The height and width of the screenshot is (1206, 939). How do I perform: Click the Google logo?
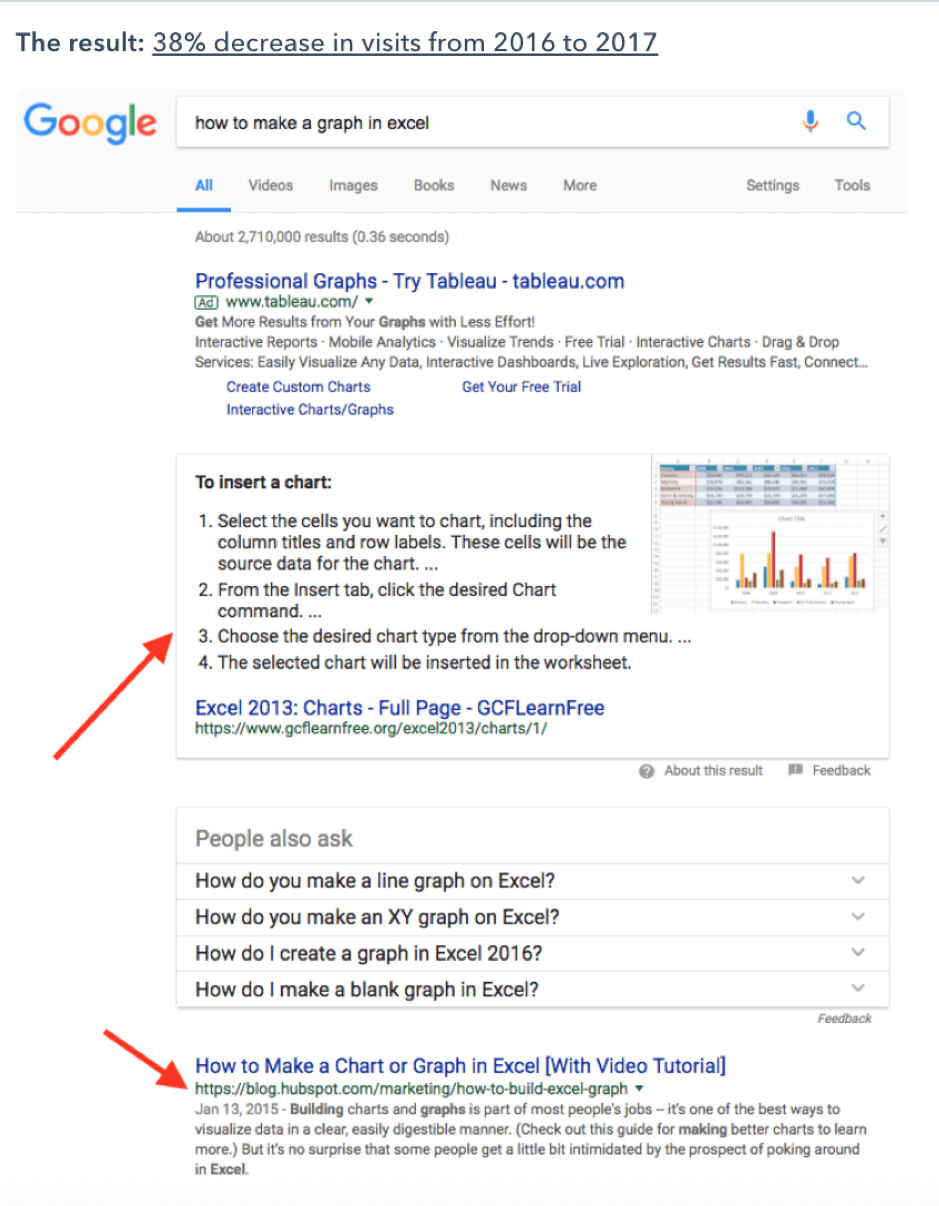(x=90, y=123)
